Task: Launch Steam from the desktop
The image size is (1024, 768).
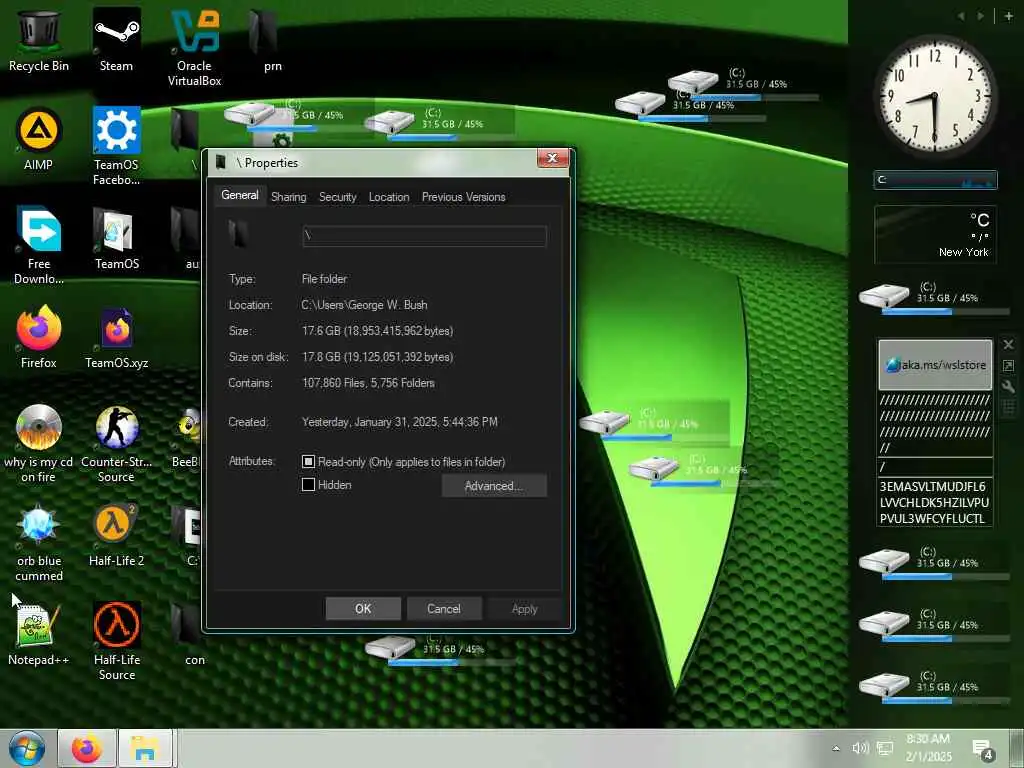Action: [116, 40]
